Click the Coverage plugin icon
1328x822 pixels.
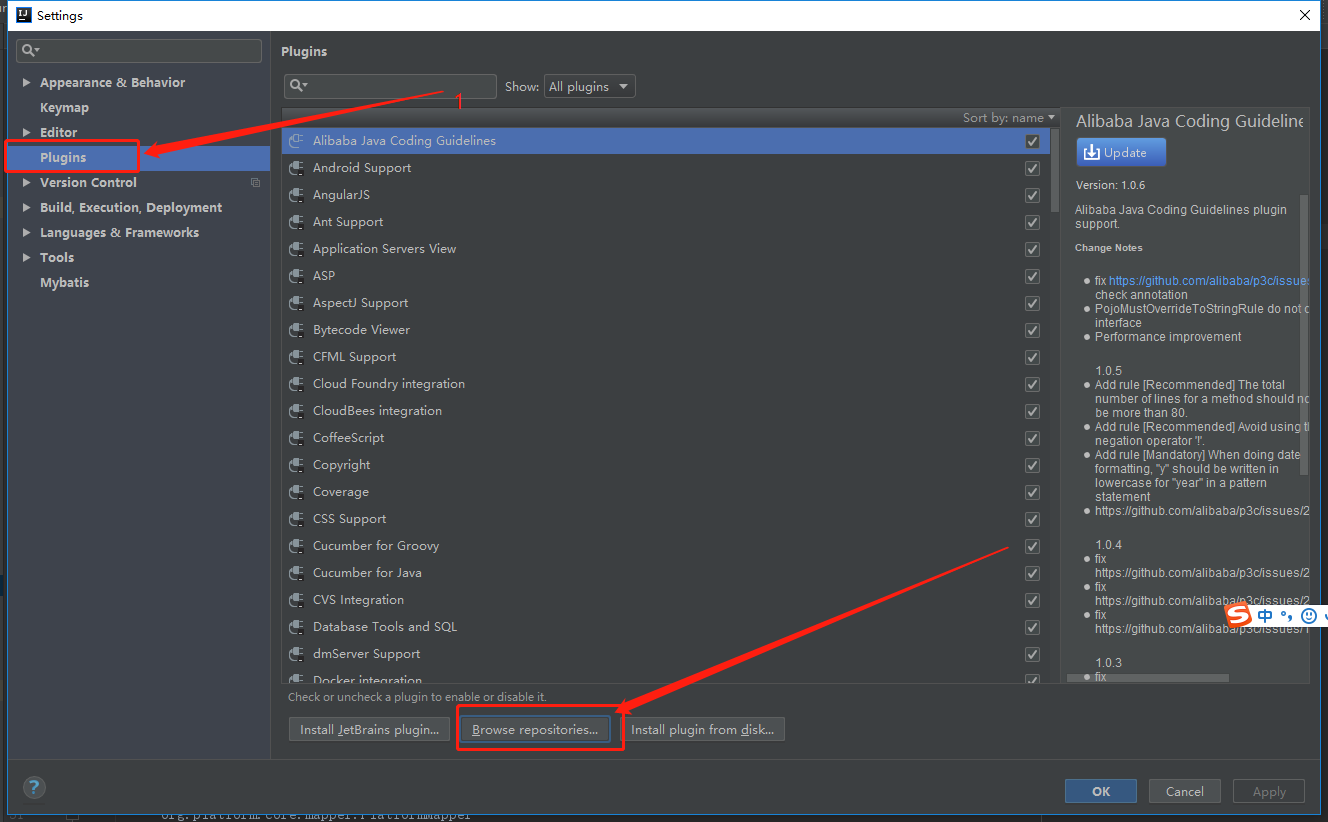click(x=296, y=492)
